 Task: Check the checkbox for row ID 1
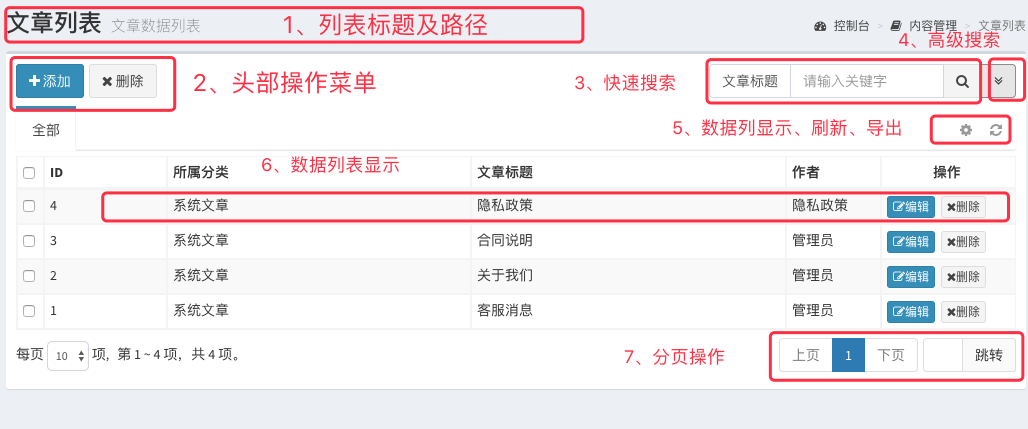(x=29, y=311)
